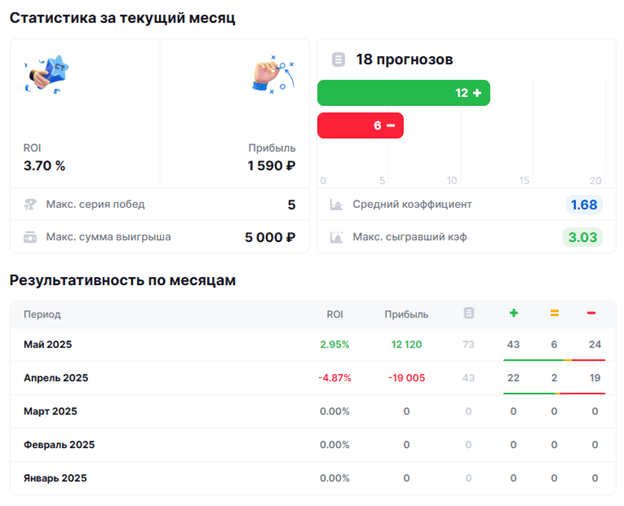Select the Май 2025 row label
This screenshot has width=624, height=506.
(x=48, y=344)
